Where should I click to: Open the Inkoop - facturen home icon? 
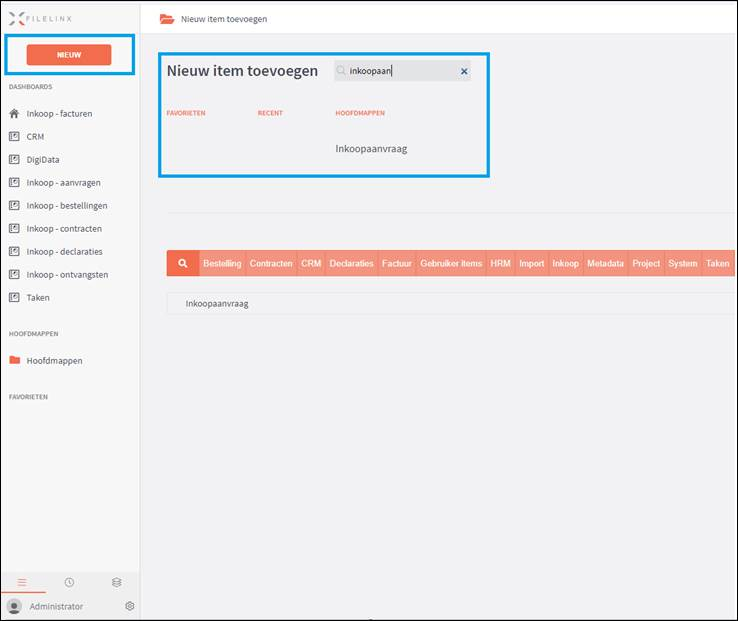click(14, 114)
